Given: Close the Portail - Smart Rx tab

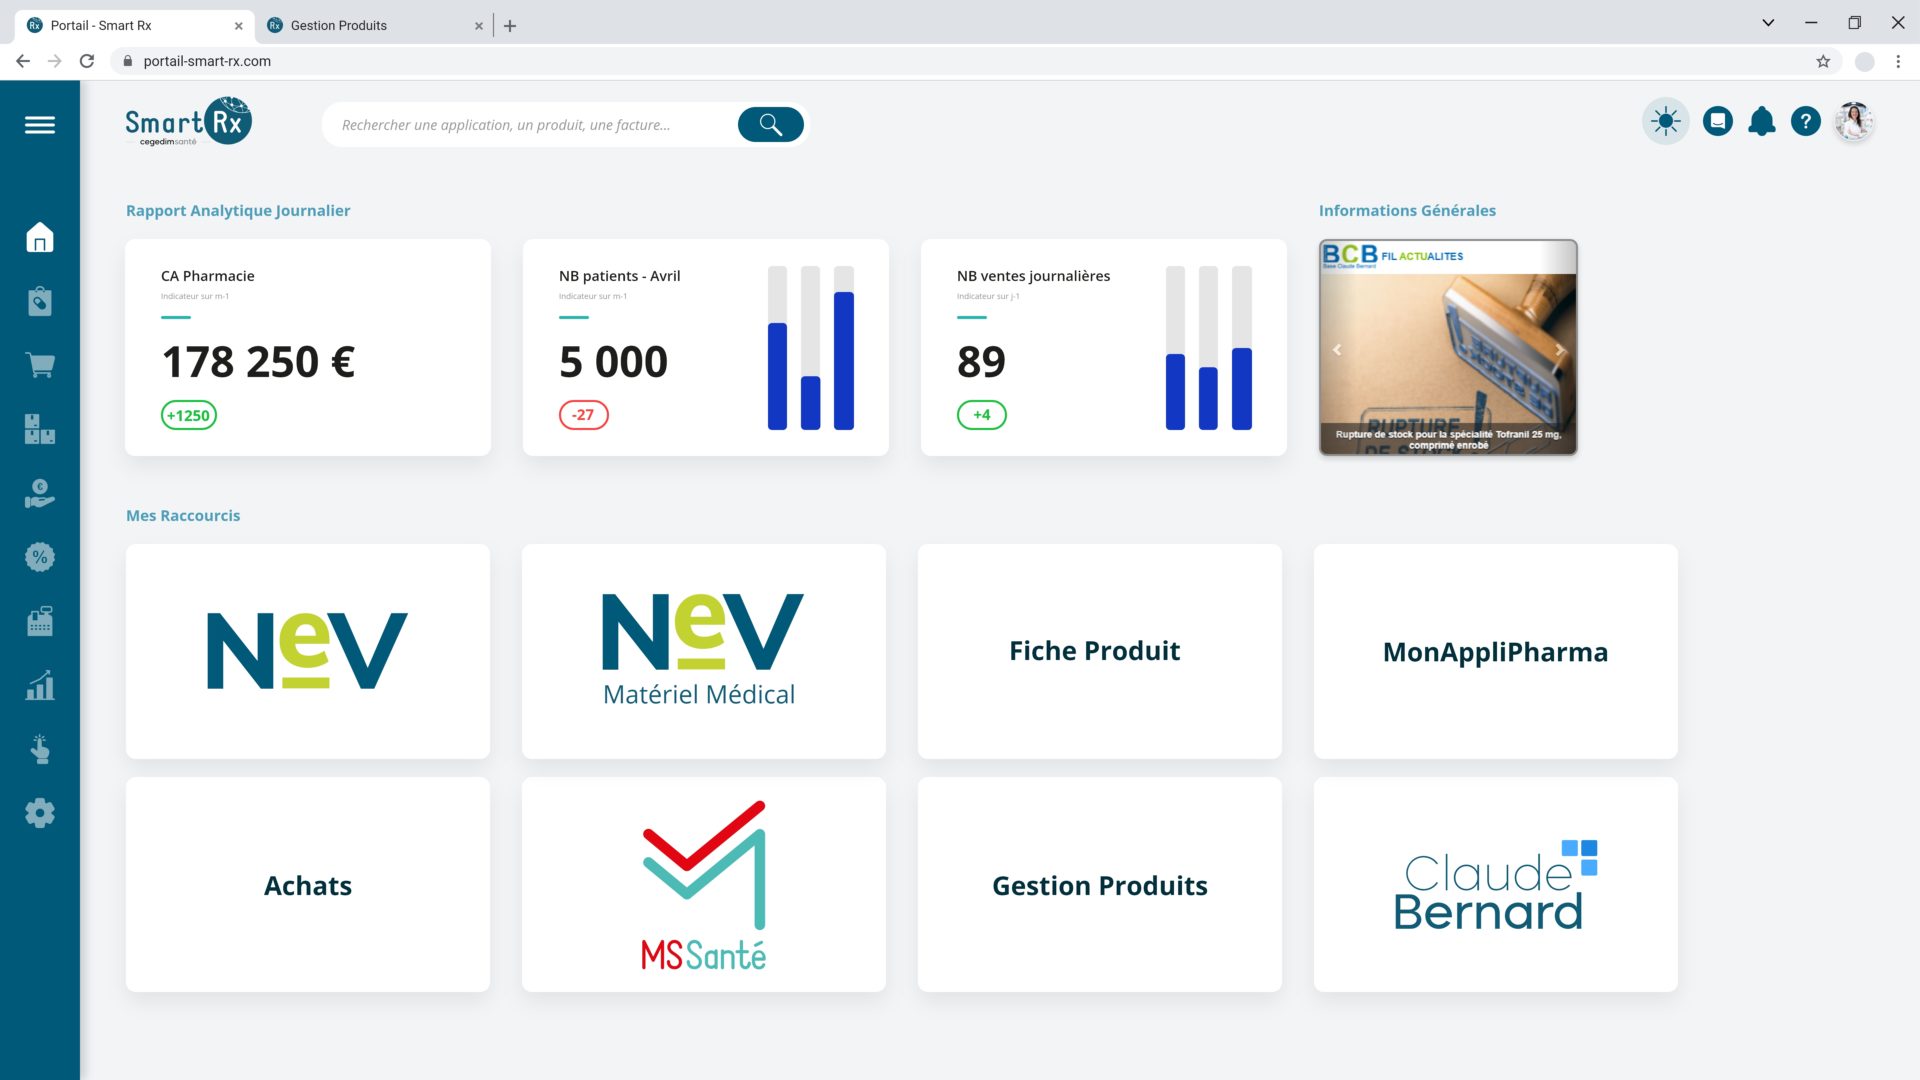Looking at the screenshot, I should (239, 26).
